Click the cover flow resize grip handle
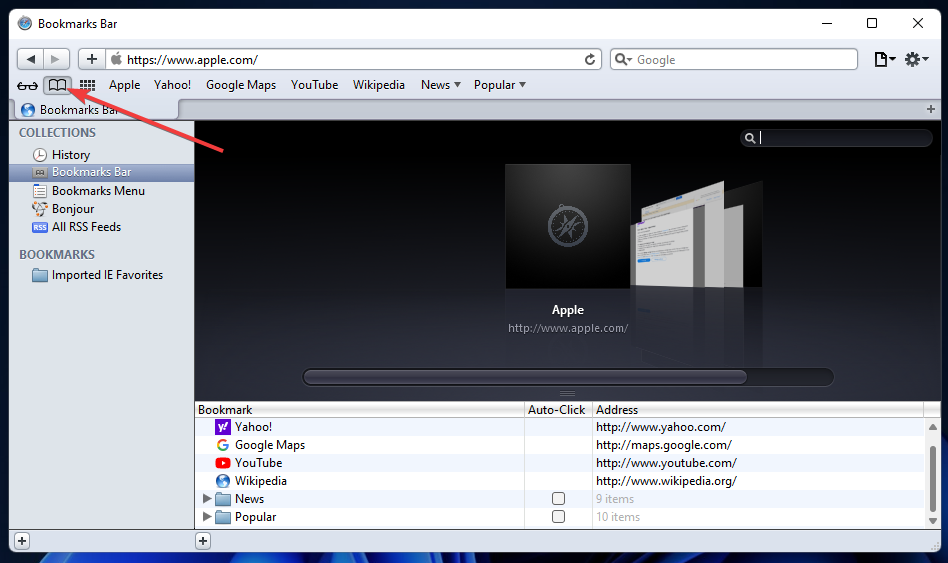The image size is (948, 563). tap(567, 394)
